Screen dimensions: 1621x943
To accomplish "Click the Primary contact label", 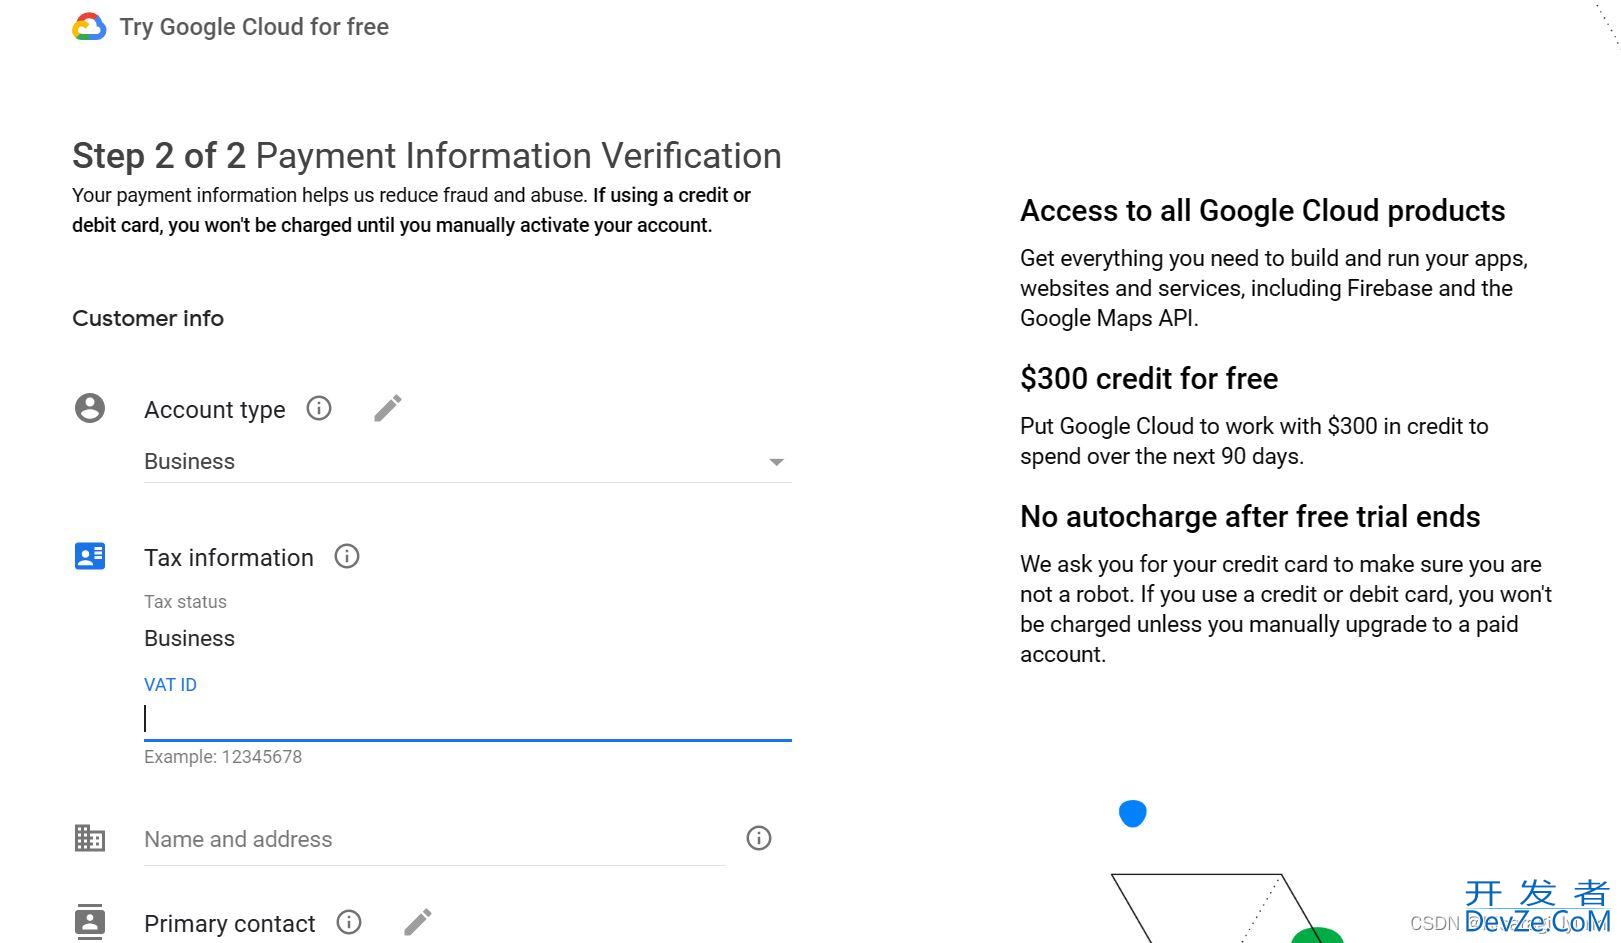I will [230, 924].
